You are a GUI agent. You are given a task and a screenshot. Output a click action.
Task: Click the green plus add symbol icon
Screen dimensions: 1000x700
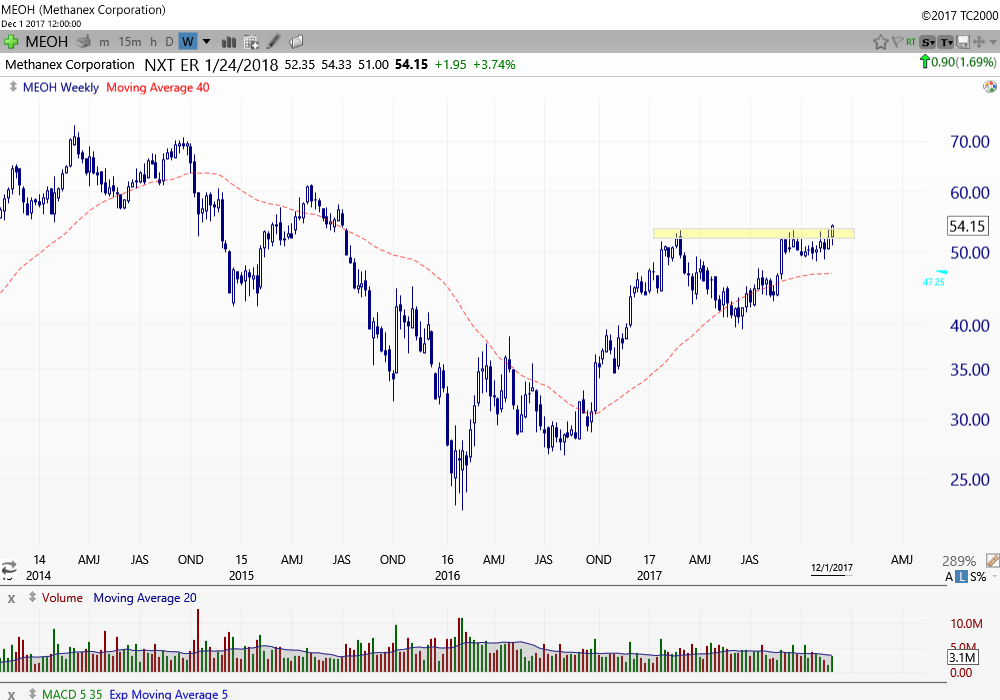point(11,42)
